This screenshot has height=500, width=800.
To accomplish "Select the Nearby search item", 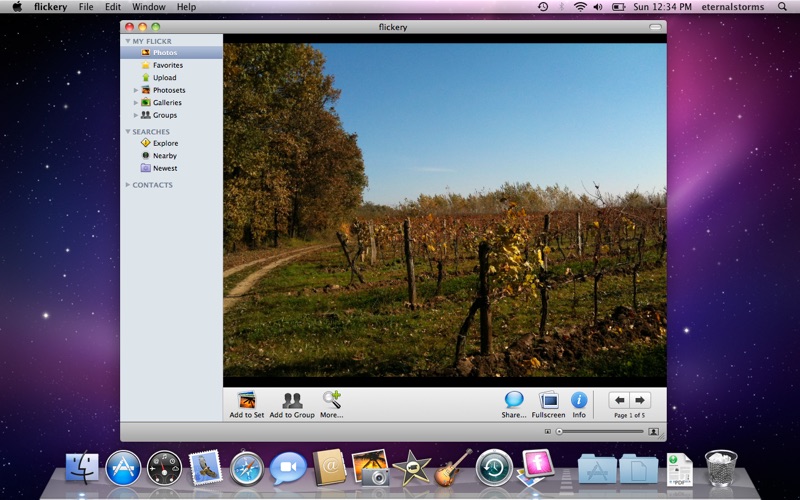I will pos(164,156).
